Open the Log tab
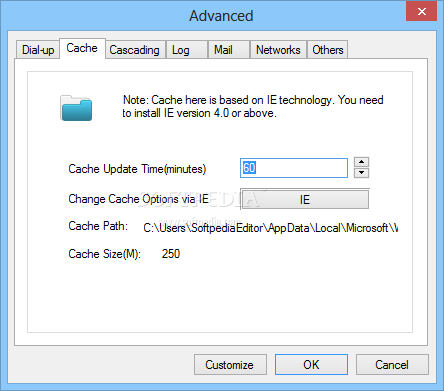444x391 pixels. pyautogui.click(x=187, y=50)
